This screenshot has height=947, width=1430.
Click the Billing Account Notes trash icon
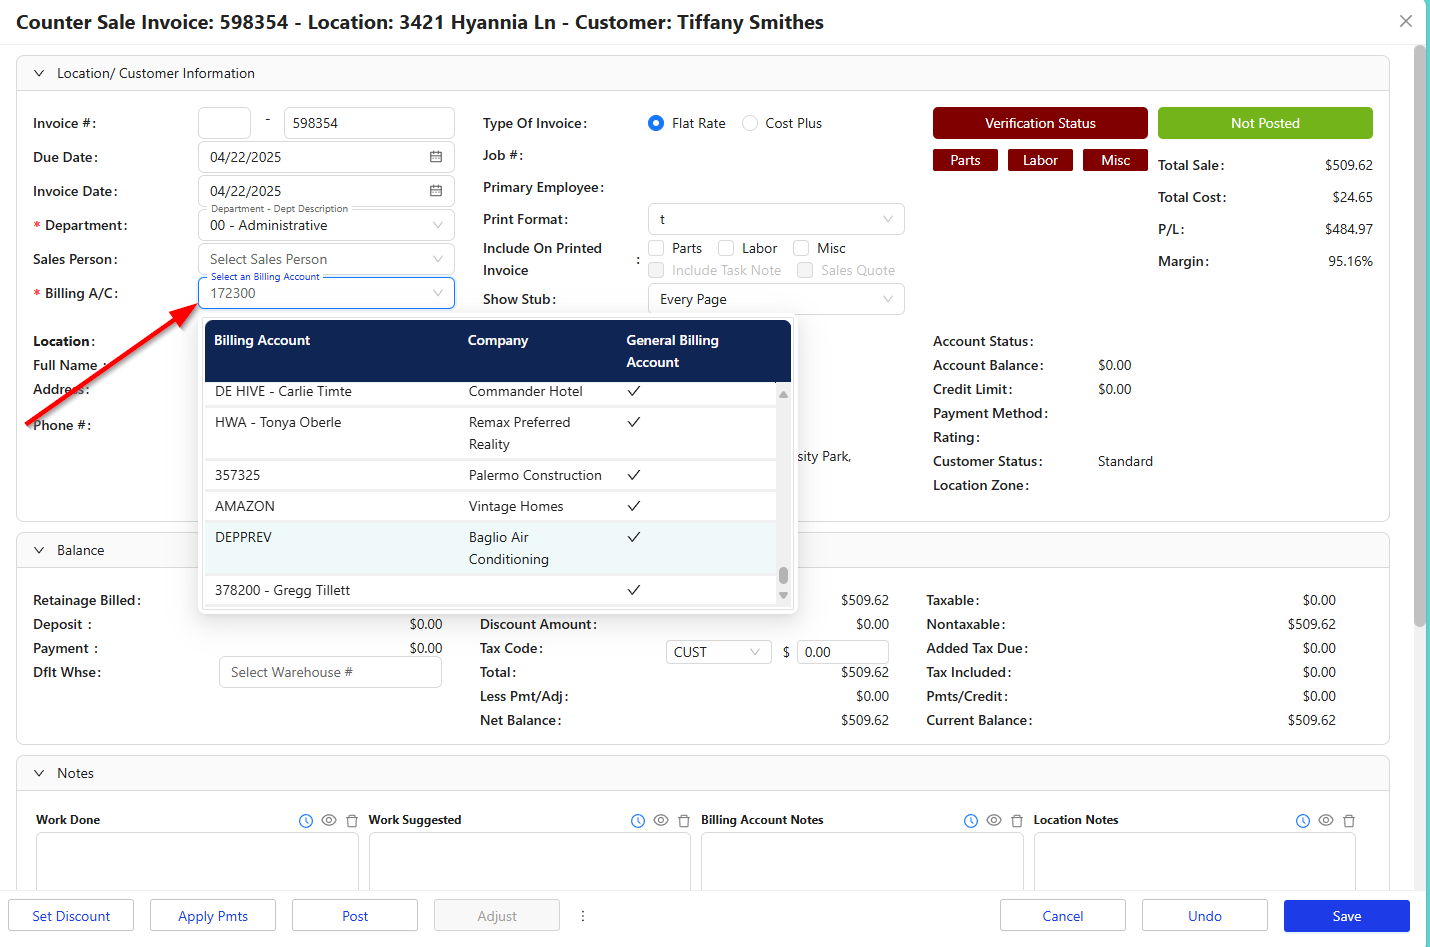click(x=1017, y=821)
